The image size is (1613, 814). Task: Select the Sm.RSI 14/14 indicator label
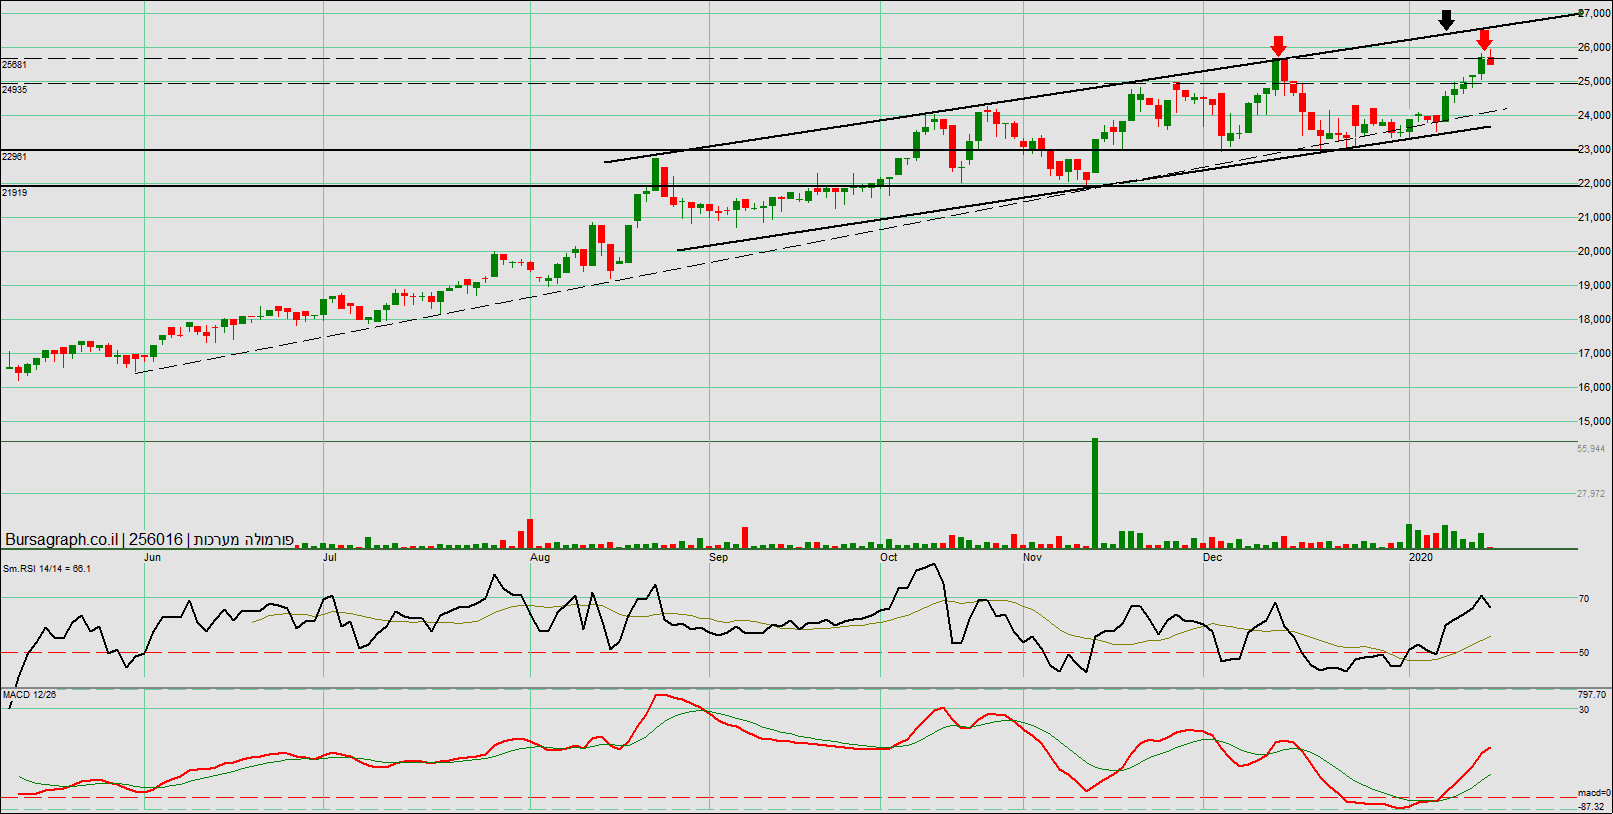point(46,569)
